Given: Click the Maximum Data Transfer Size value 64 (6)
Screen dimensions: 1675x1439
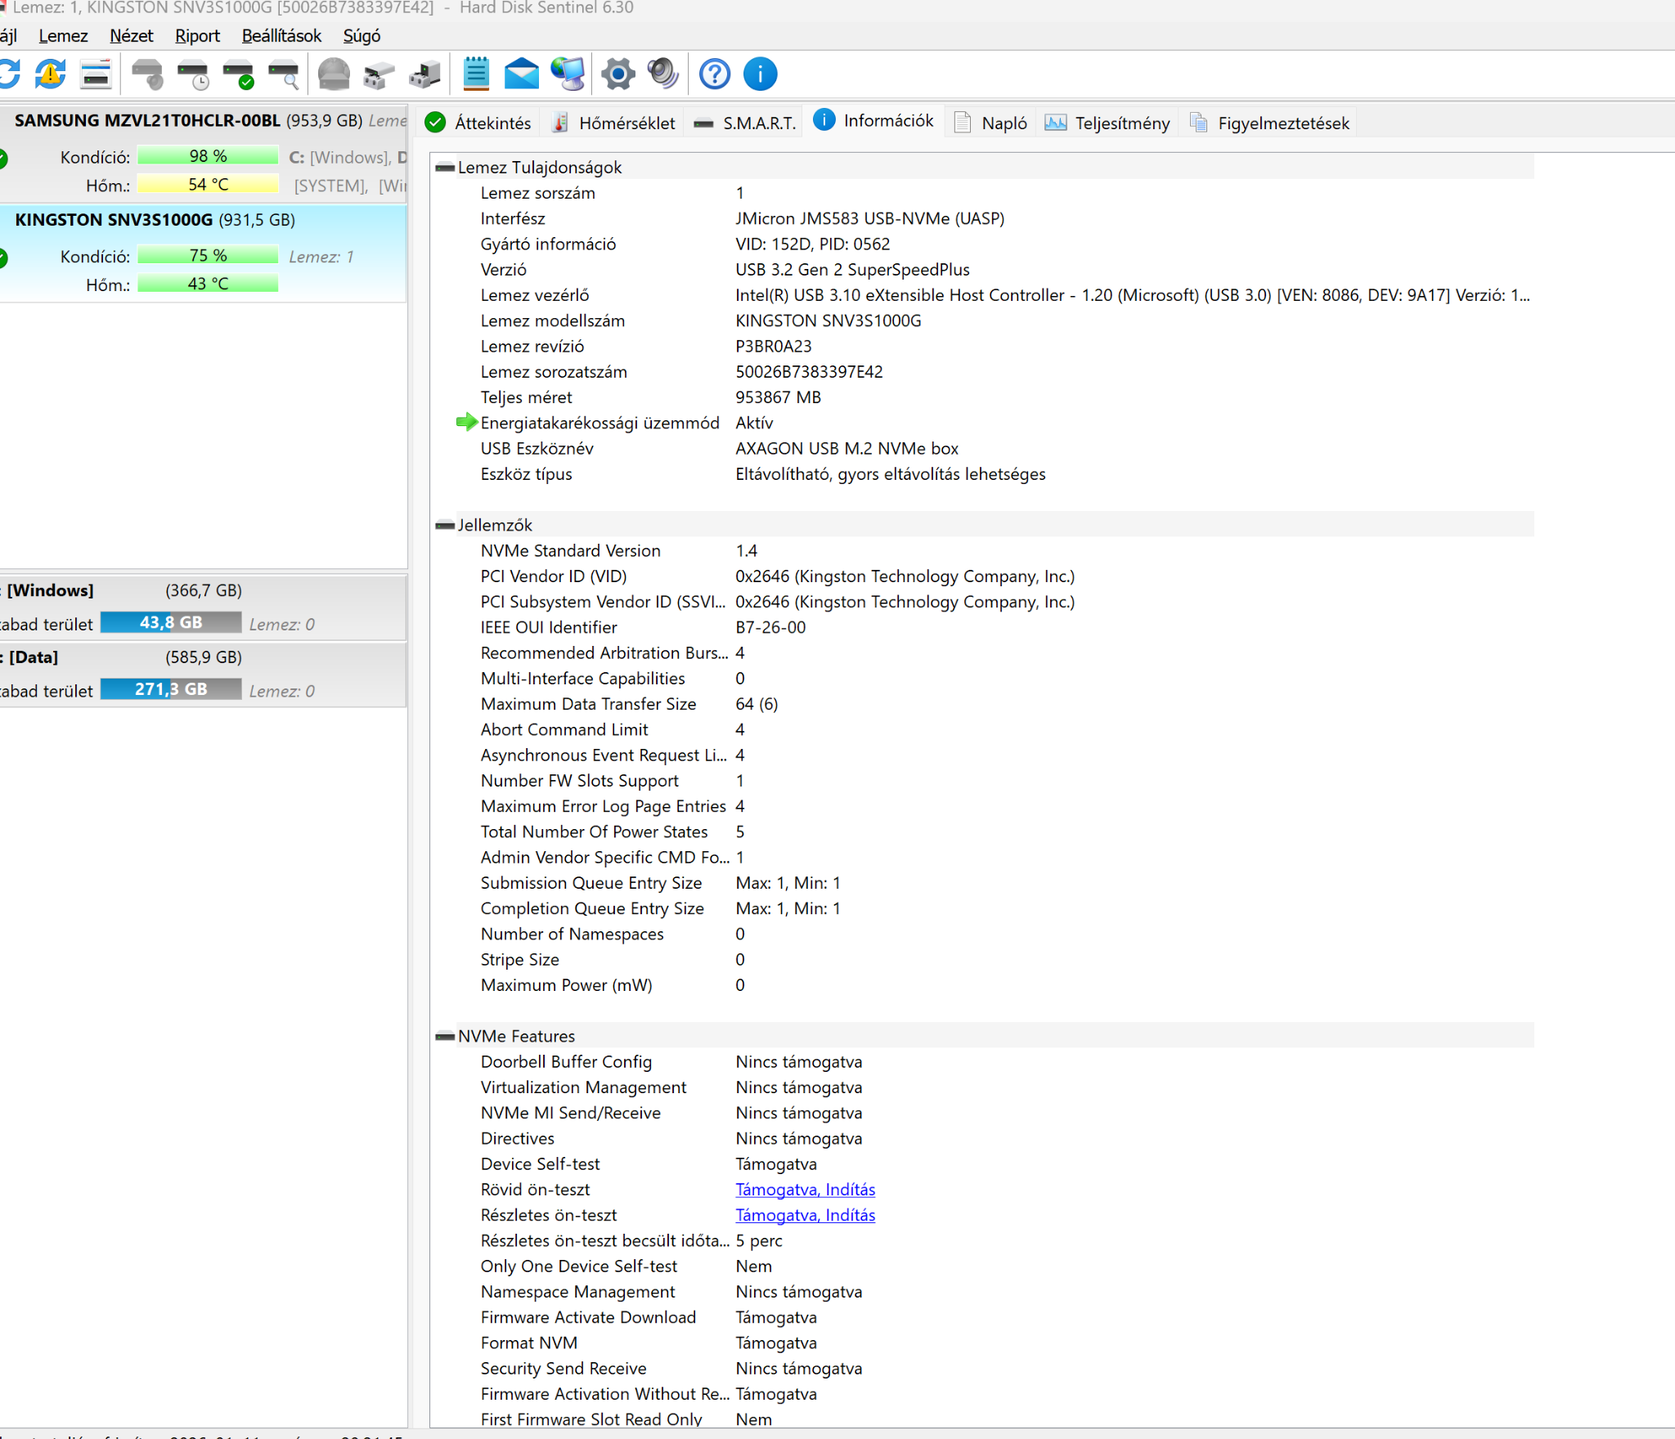Looking at the screenshot, I should click(x=757, y=704).
